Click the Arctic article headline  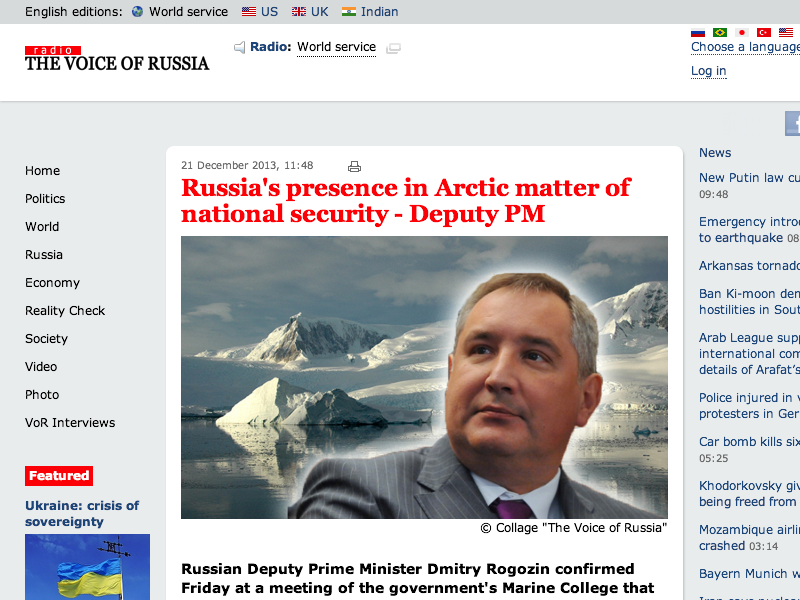405,200
